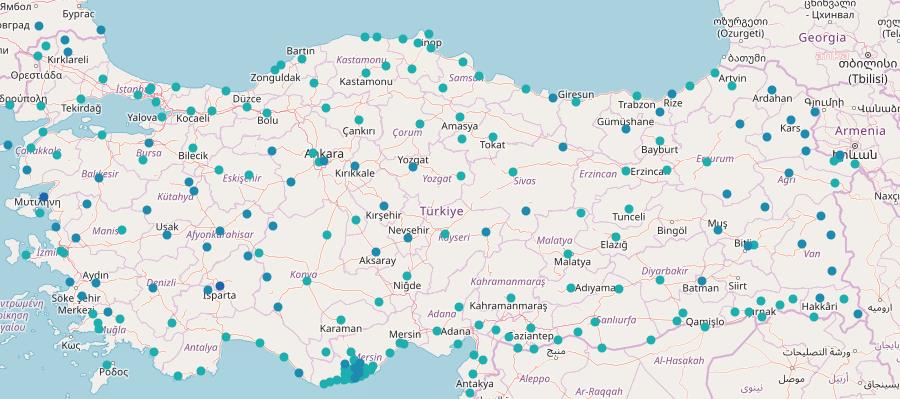Click the marker just below Yozgat city label
Screen dimensions: 900x399
click(413, 166)
